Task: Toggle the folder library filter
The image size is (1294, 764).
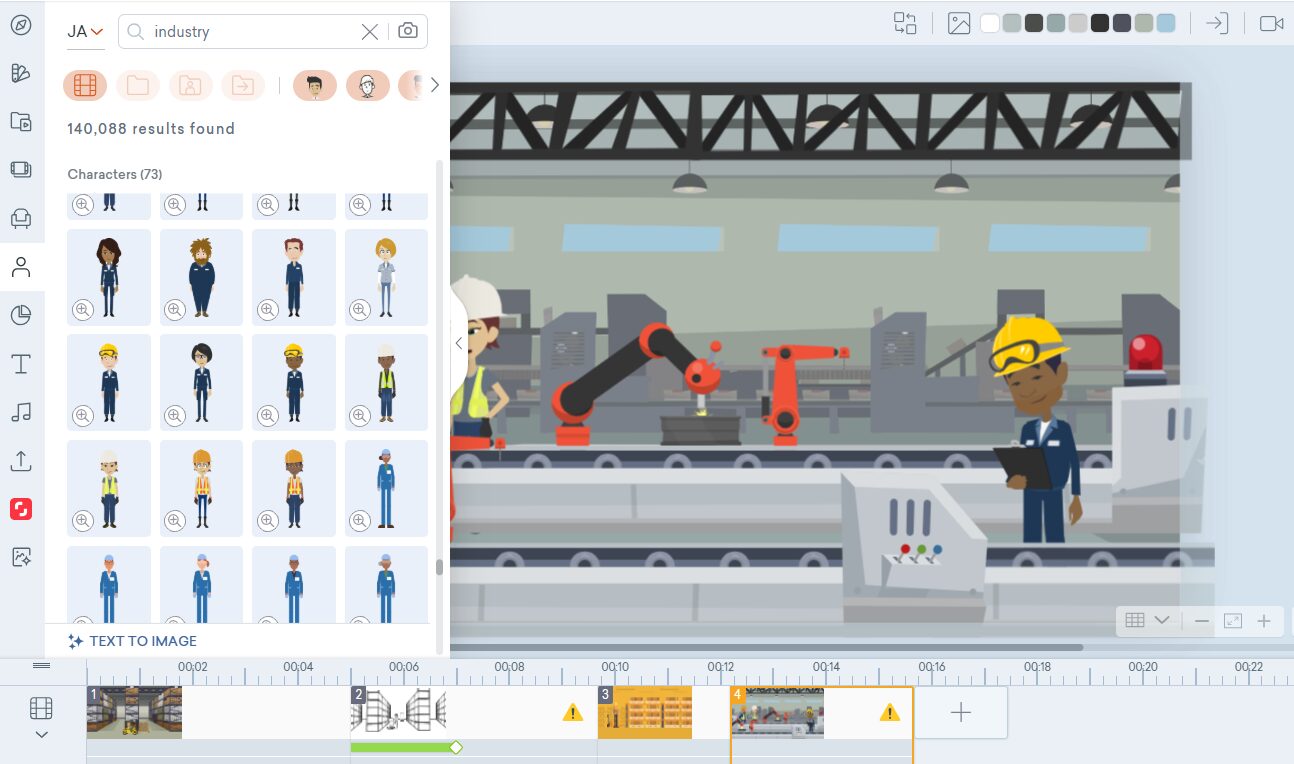Action: pos(138,86)
